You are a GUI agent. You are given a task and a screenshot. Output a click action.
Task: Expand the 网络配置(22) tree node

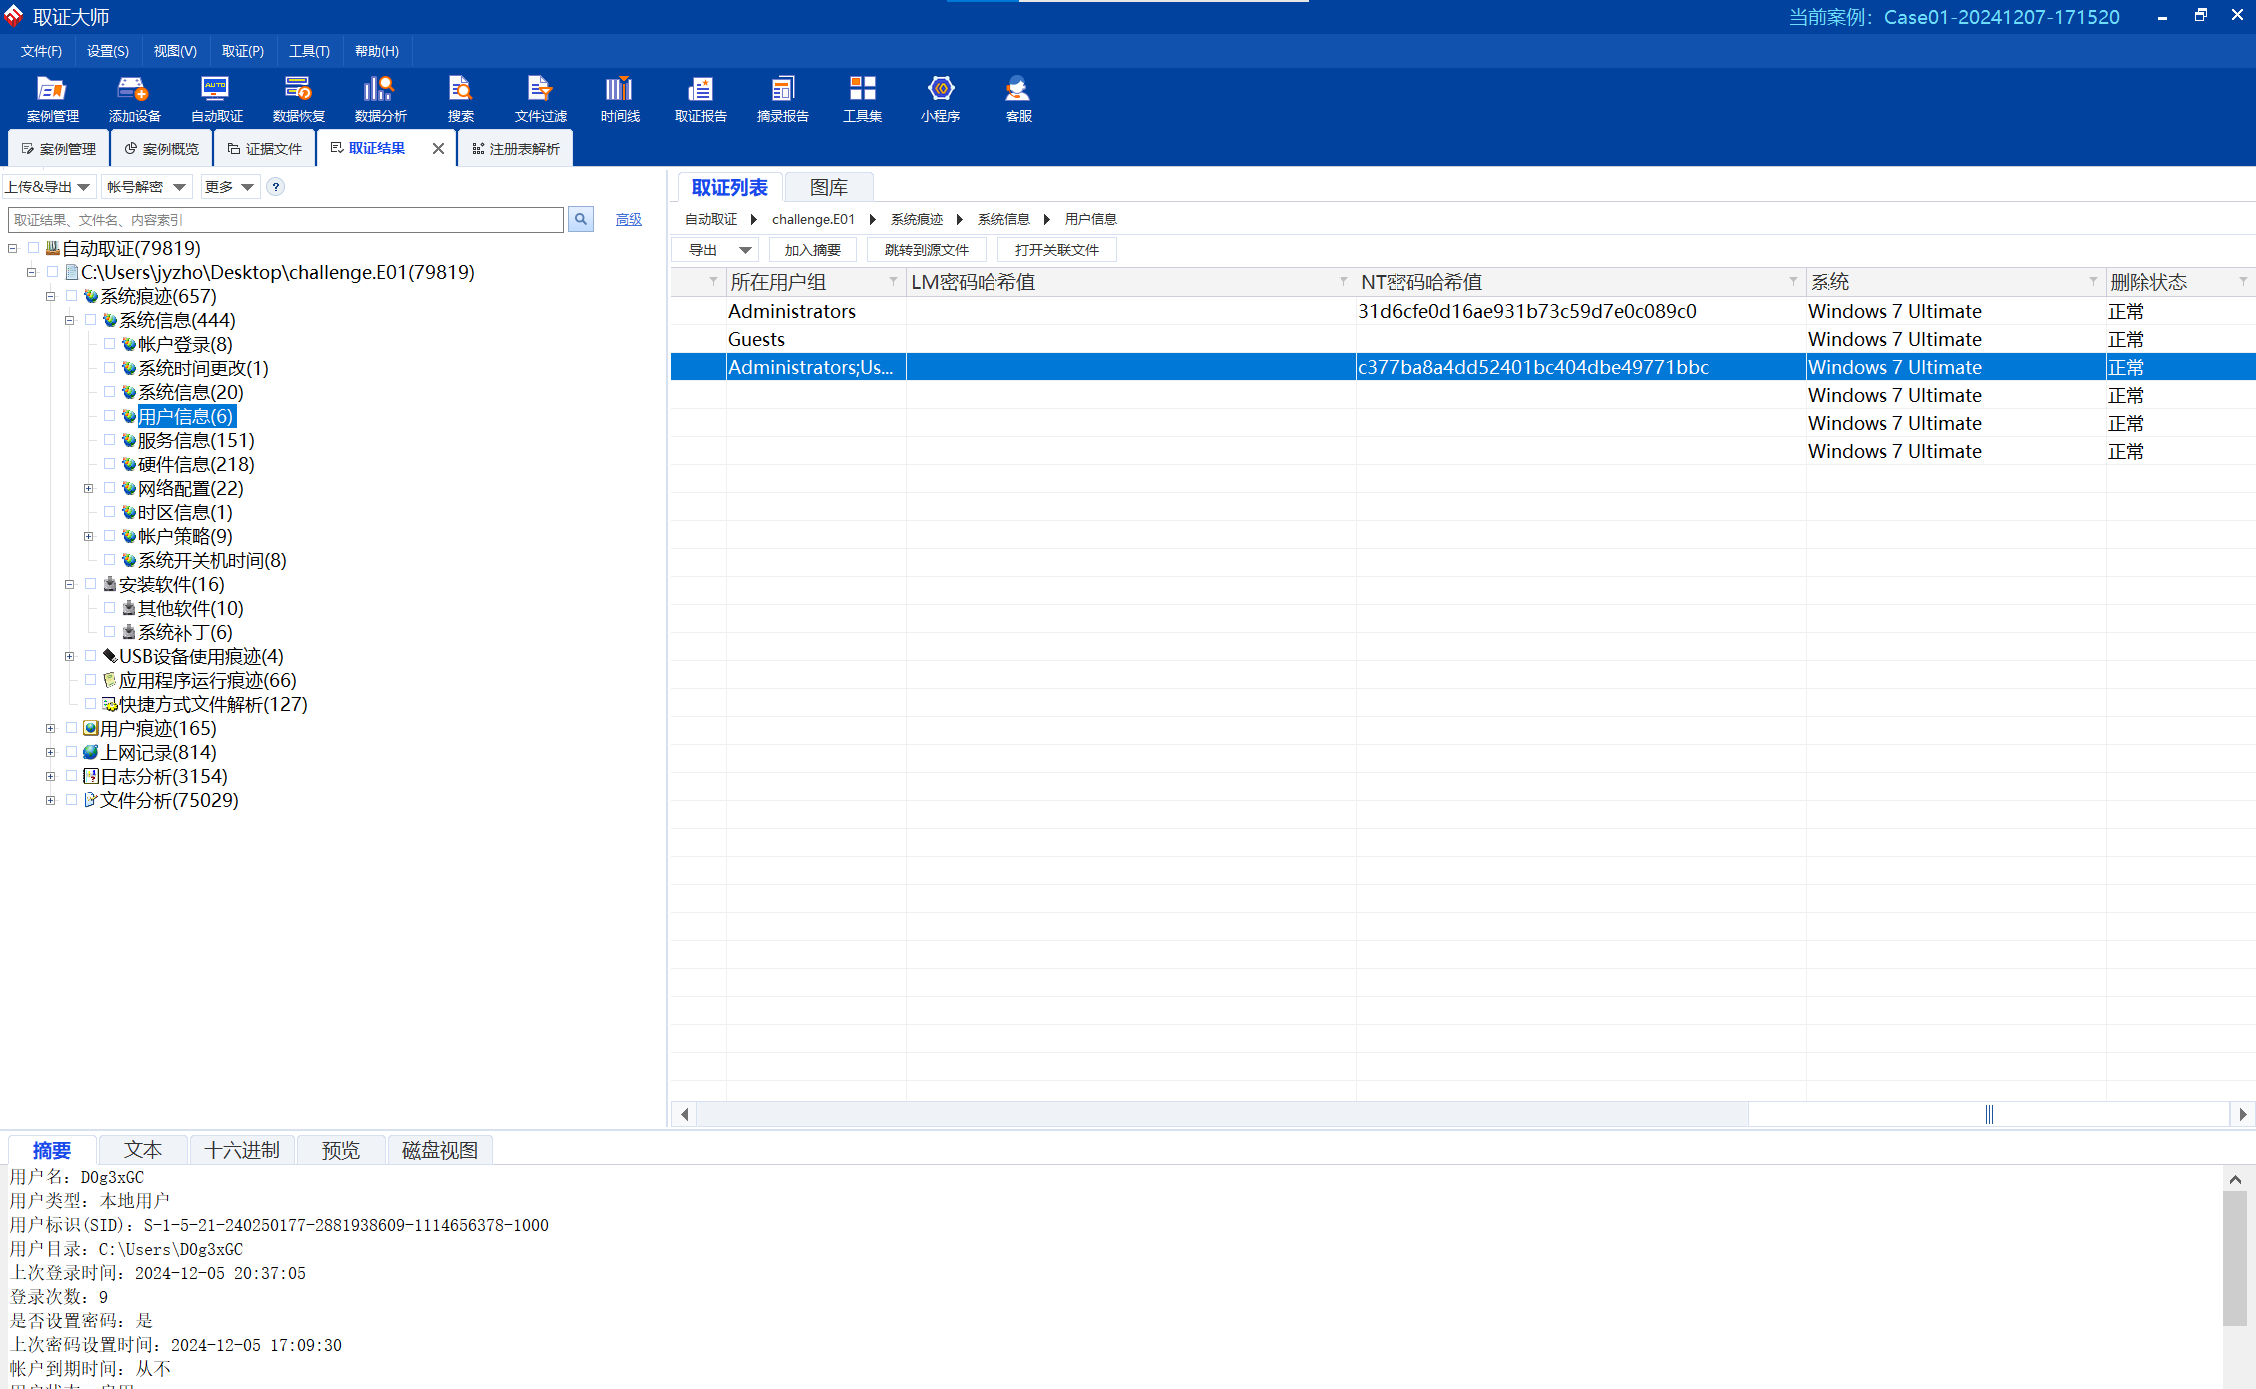tap(89, 488)
